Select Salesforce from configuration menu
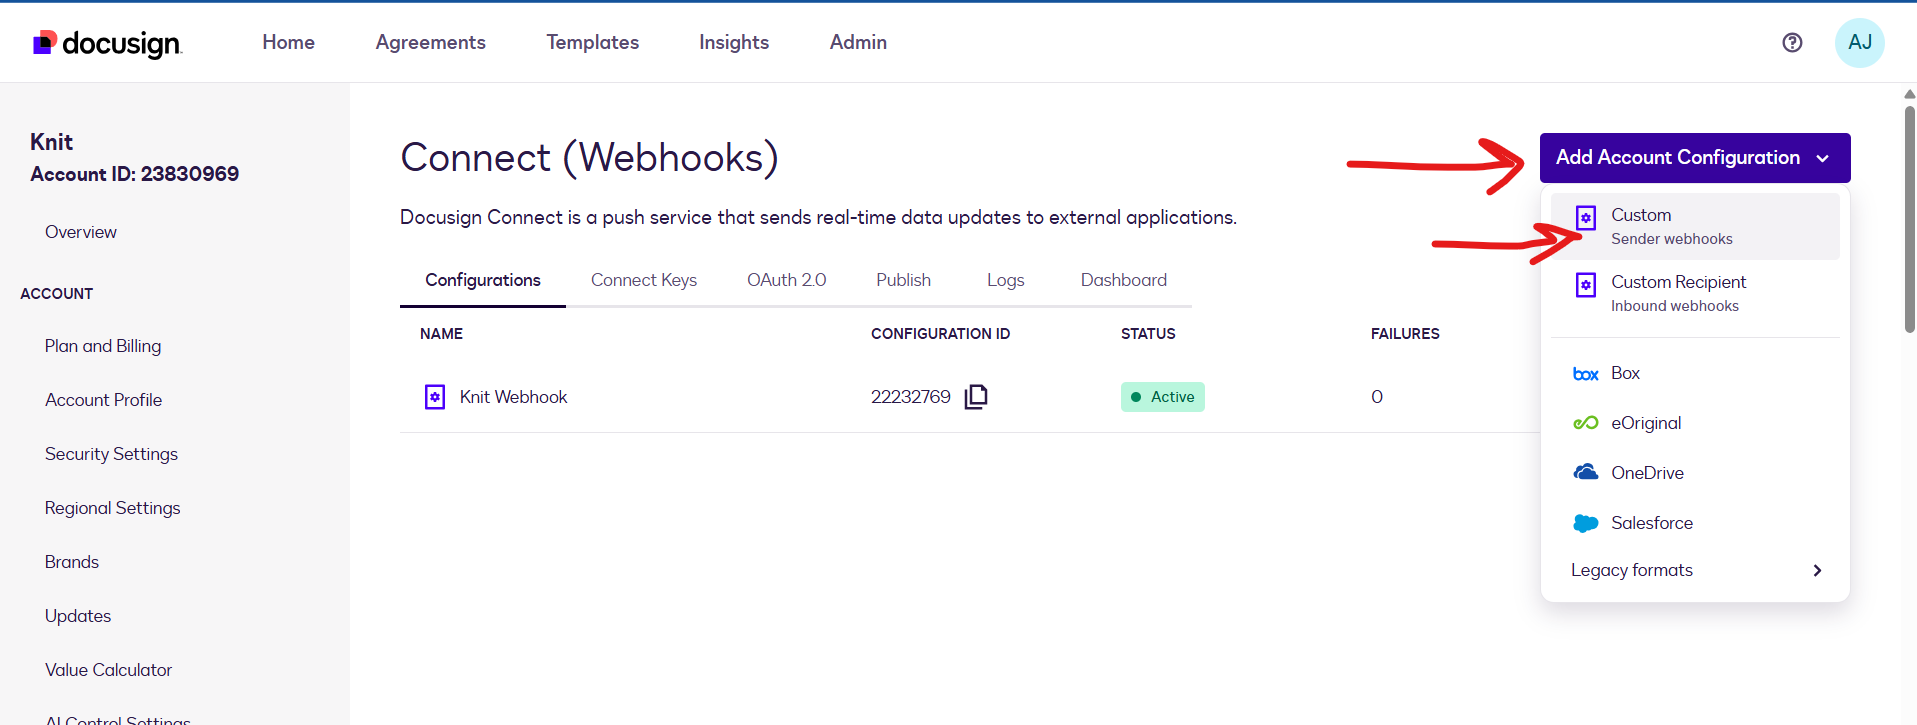Viewport: 1917px width, 725px height. (x=1695, y=523)
